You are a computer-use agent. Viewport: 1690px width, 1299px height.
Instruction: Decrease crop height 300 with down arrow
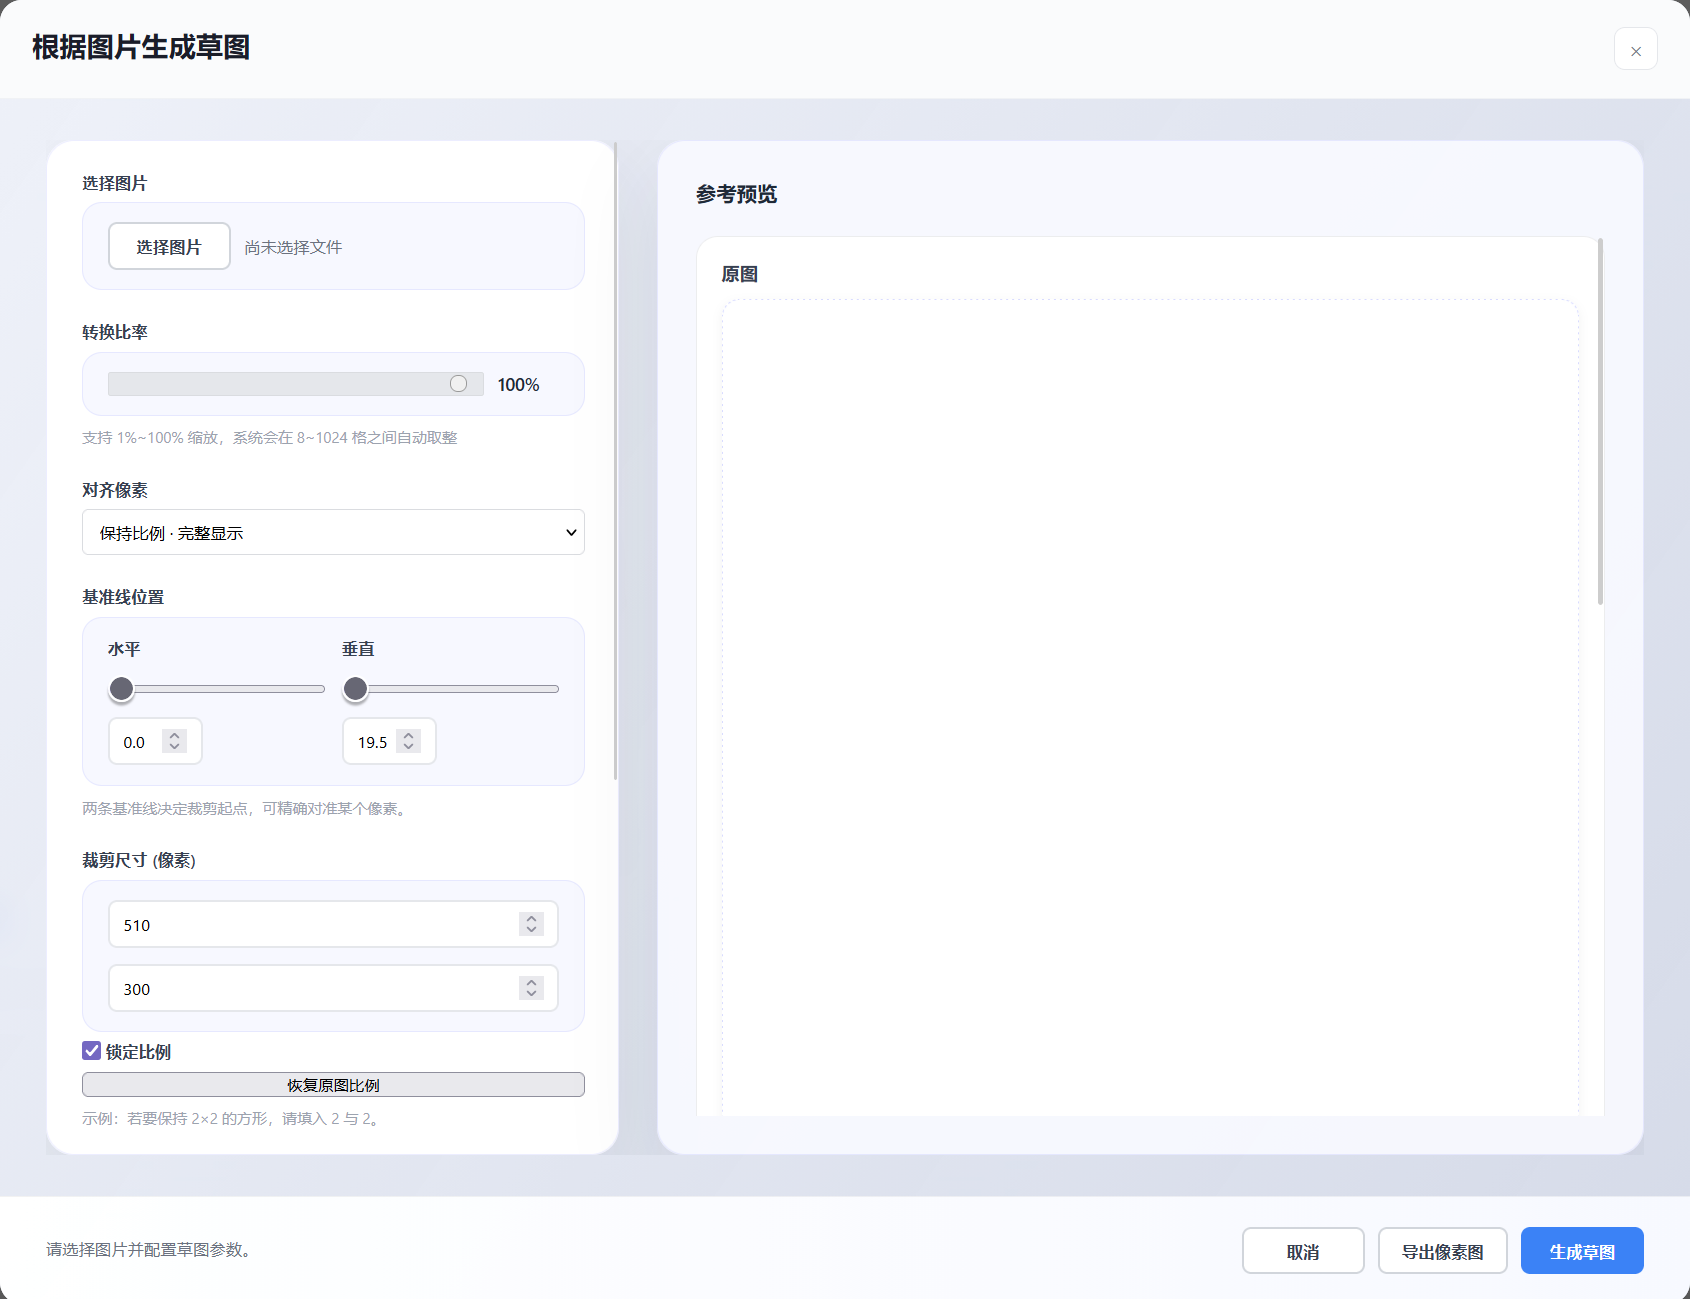[531, 994]
